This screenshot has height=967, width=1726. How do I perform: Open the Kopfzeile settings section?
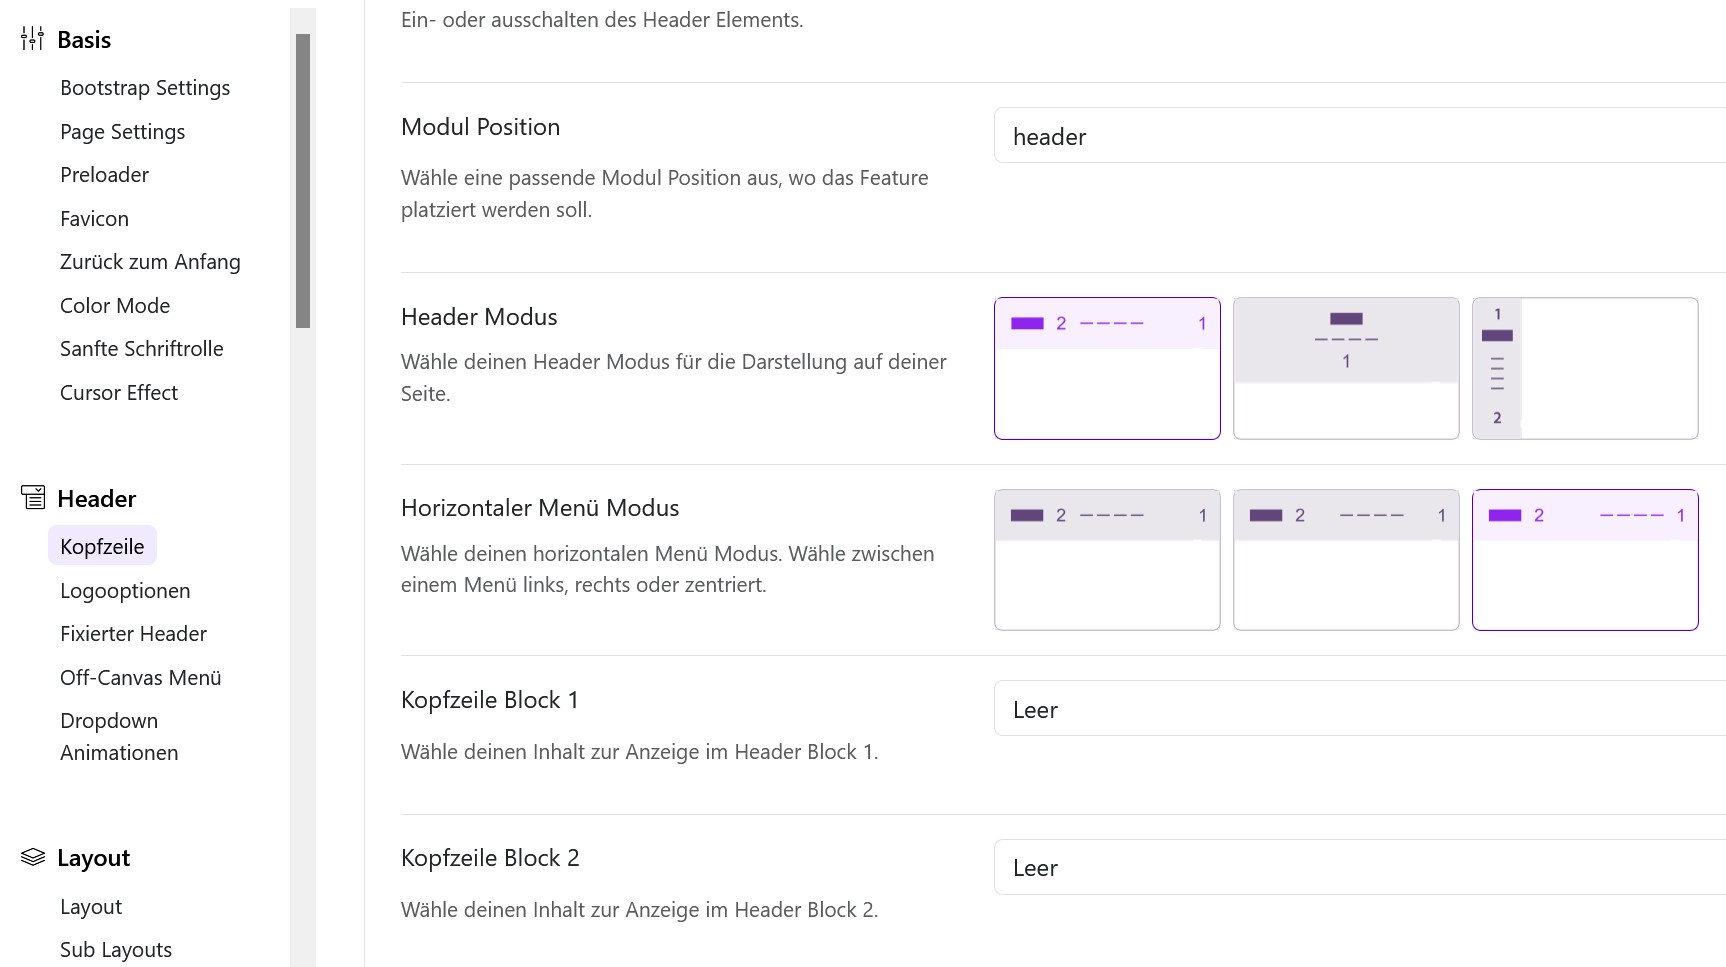click(x=102, y=545)
